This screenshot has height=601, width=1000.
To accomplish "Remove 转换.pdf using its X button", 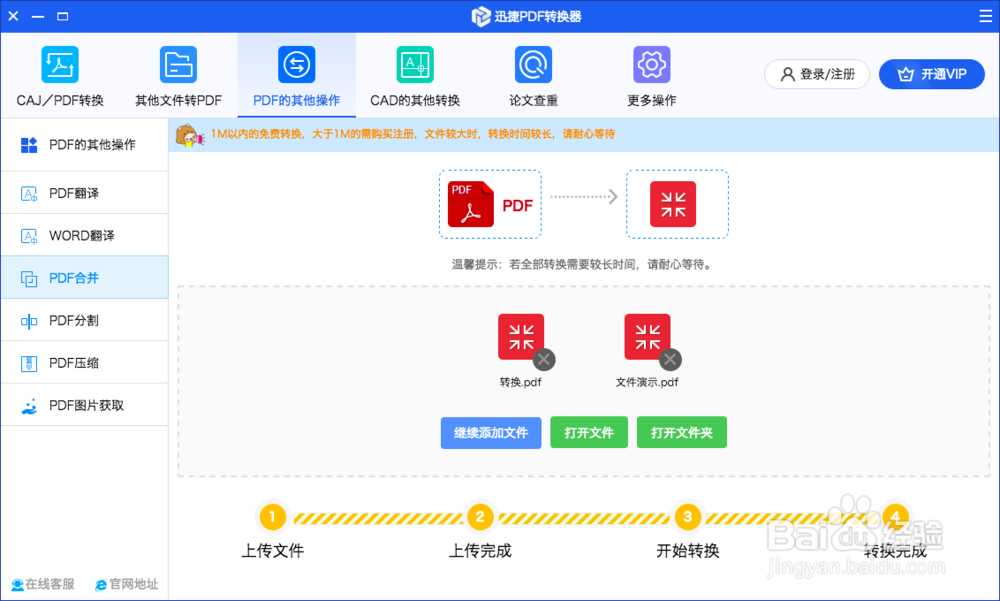I will click(x=545, y=360).
